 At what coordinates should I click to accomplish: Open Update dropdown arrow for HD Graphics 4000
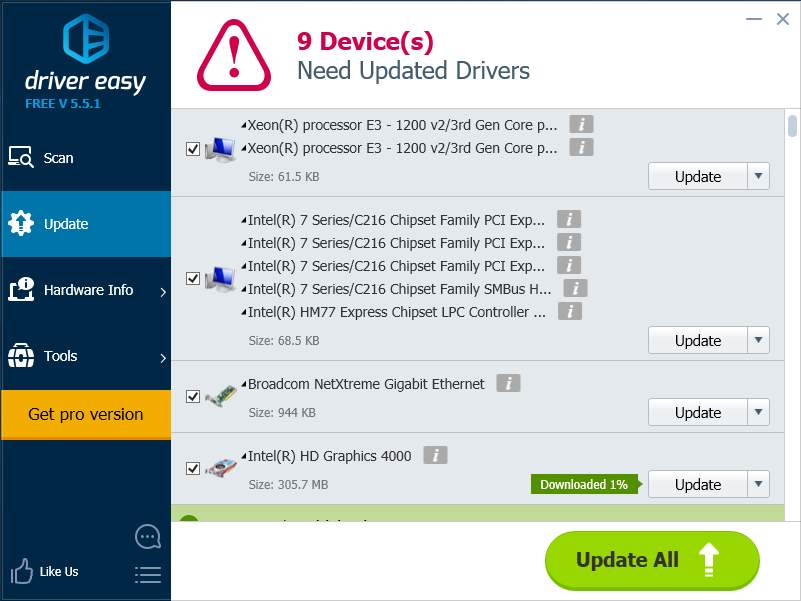pos(759,484)
